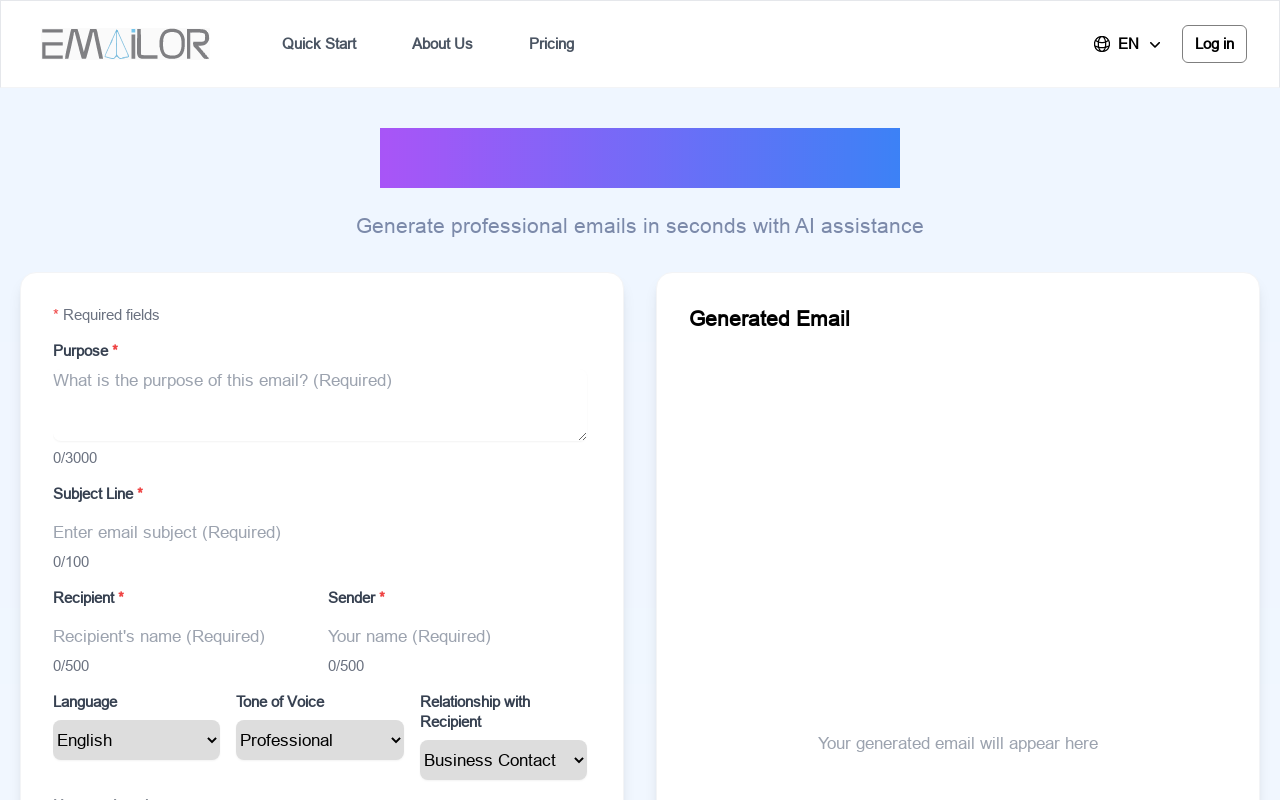Click the Purpose text area
1280x800 pixels.
[x=320, y=403]
